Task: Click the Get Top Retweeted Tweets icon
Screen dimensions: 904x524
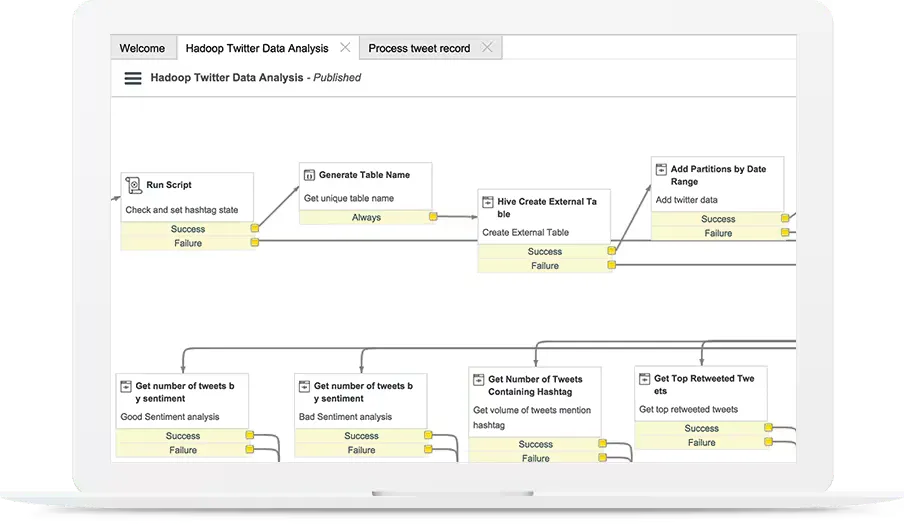Action: (x=644, y=379)
